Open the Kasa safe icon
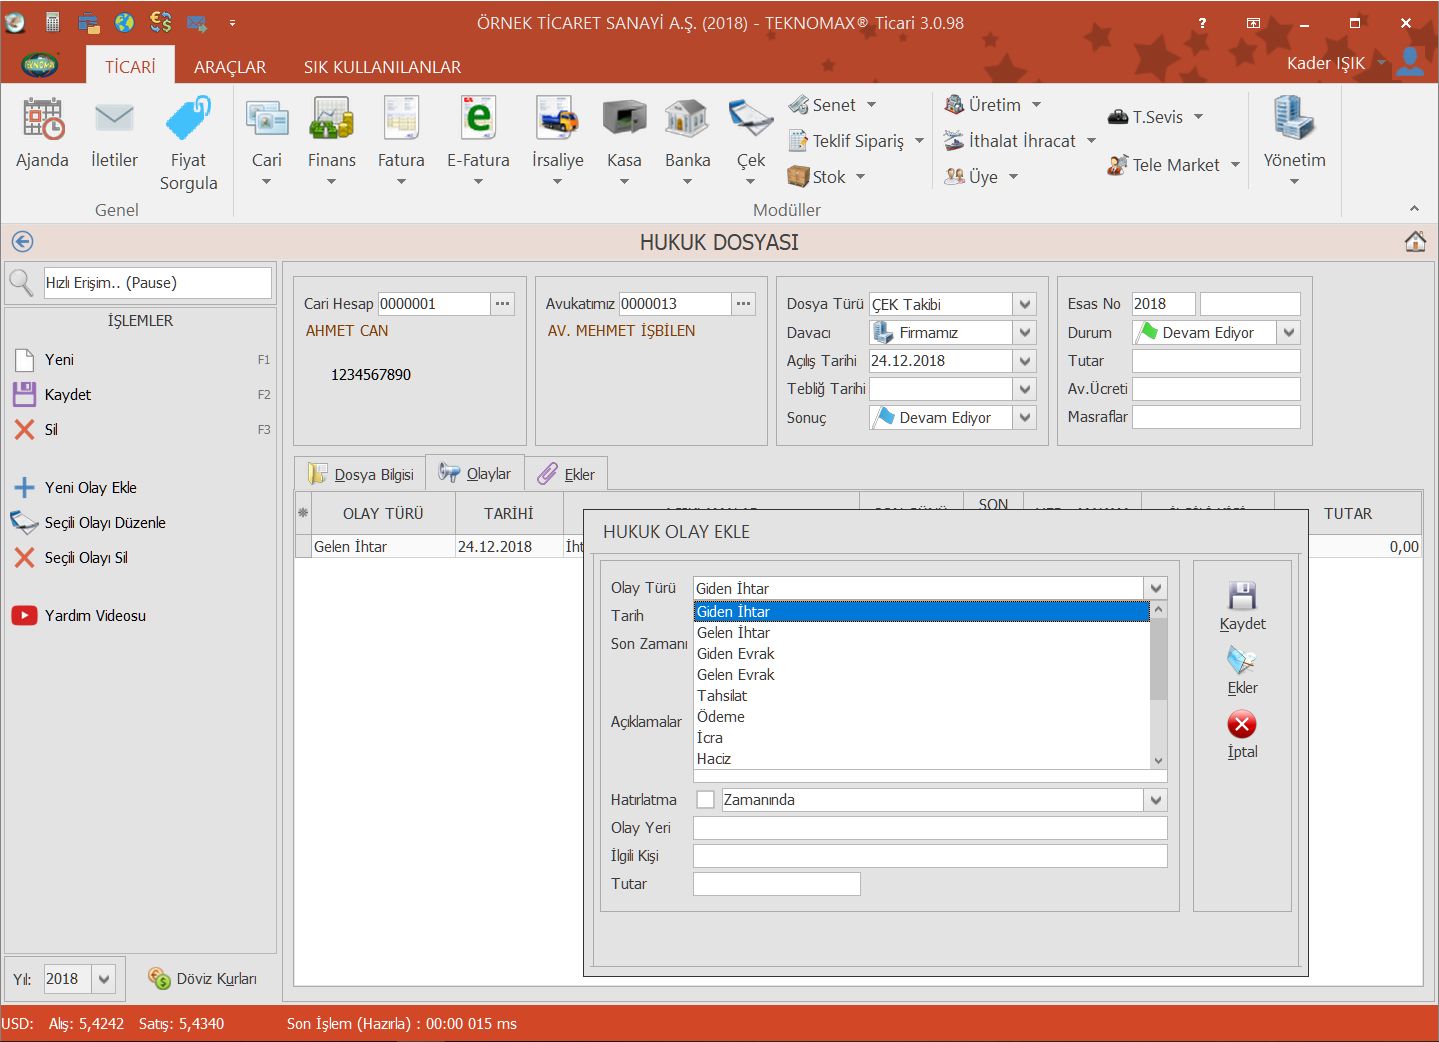The height and width of the screenshot is (1042, 1439). pos(624,119)
